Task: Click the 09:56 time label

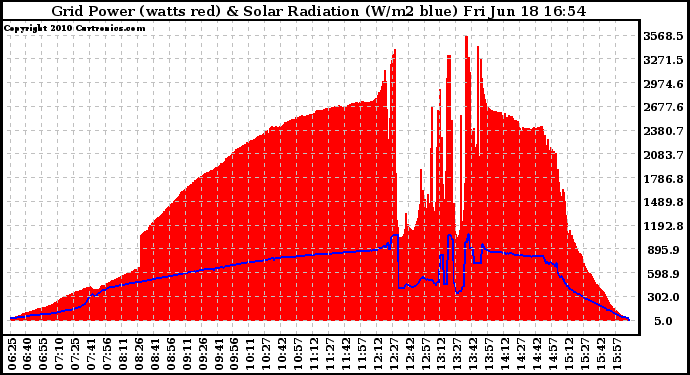Action: tap(235, 353)
